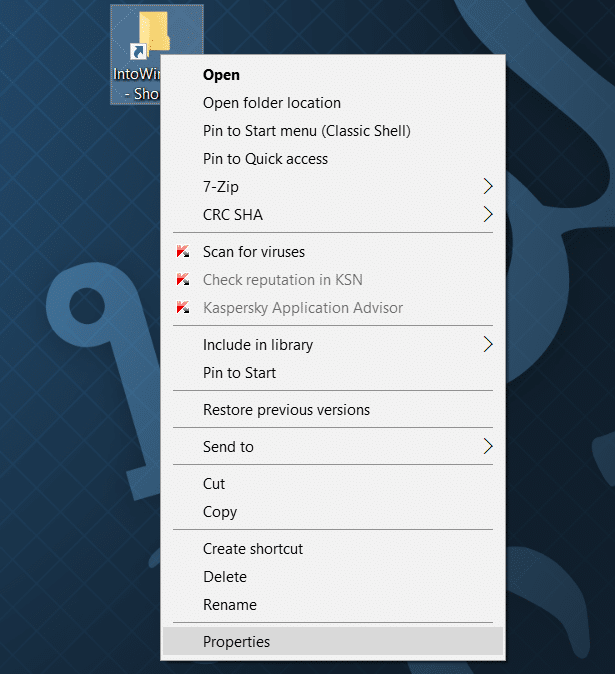Select Include in library
Screen dimensions: 615x674
click(x=333, y=345)
